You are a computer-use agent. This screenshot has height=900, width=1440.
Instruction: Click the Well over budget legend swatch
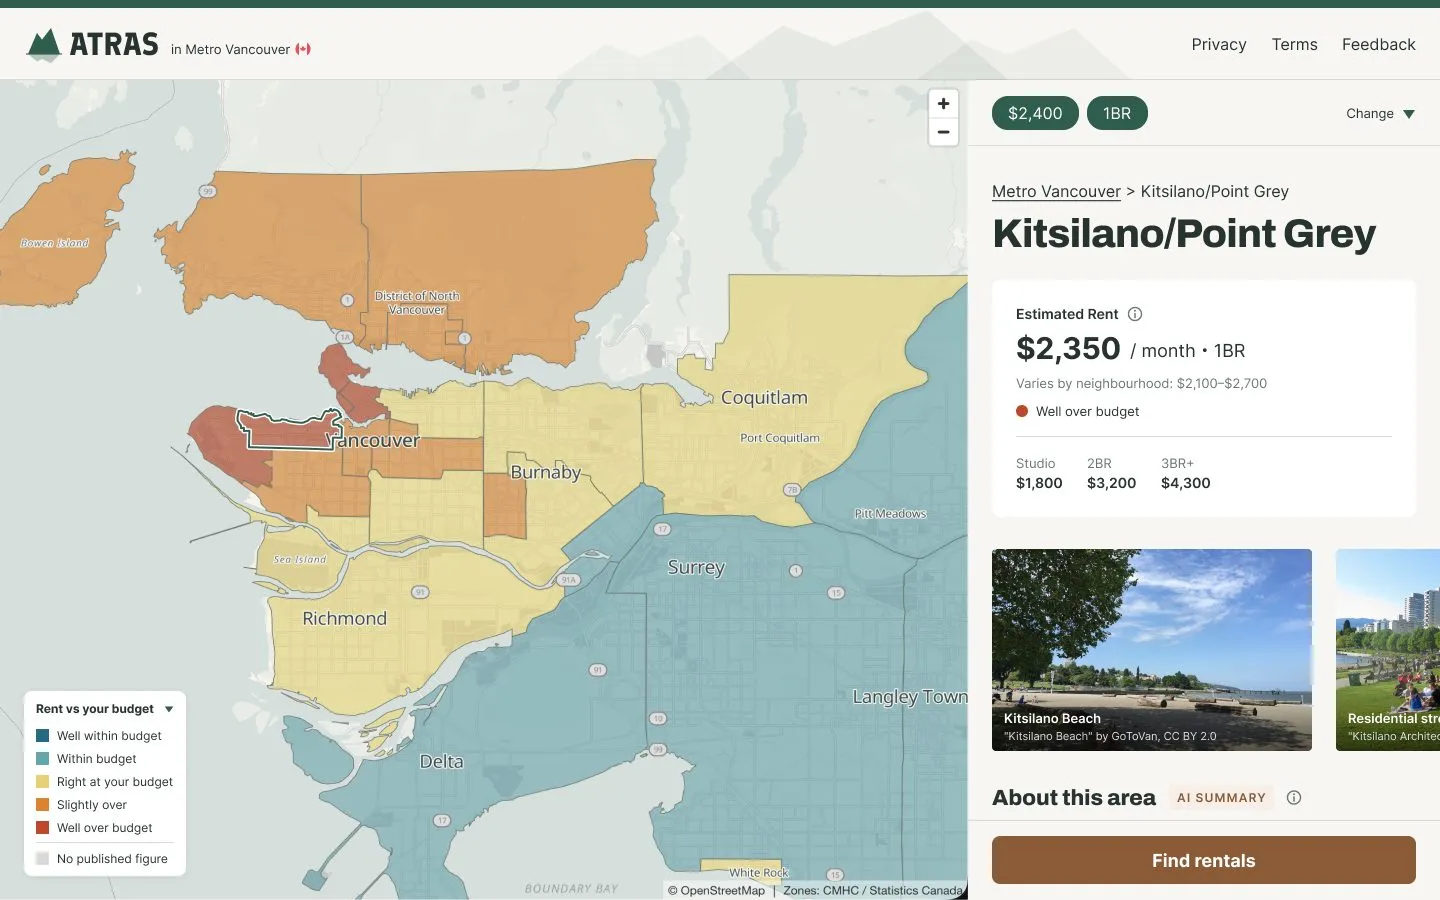click(x=43, y=828)
